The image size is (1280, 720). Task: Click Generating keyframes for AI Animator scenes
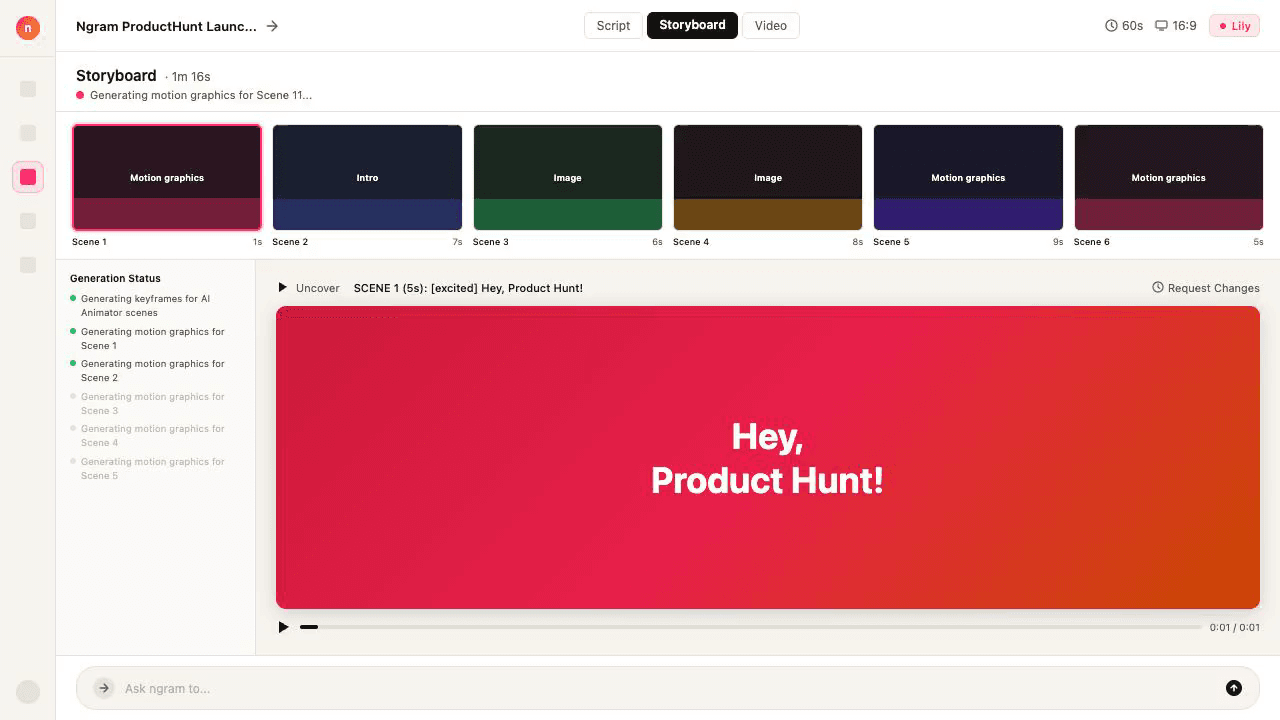tap(146, 305)
